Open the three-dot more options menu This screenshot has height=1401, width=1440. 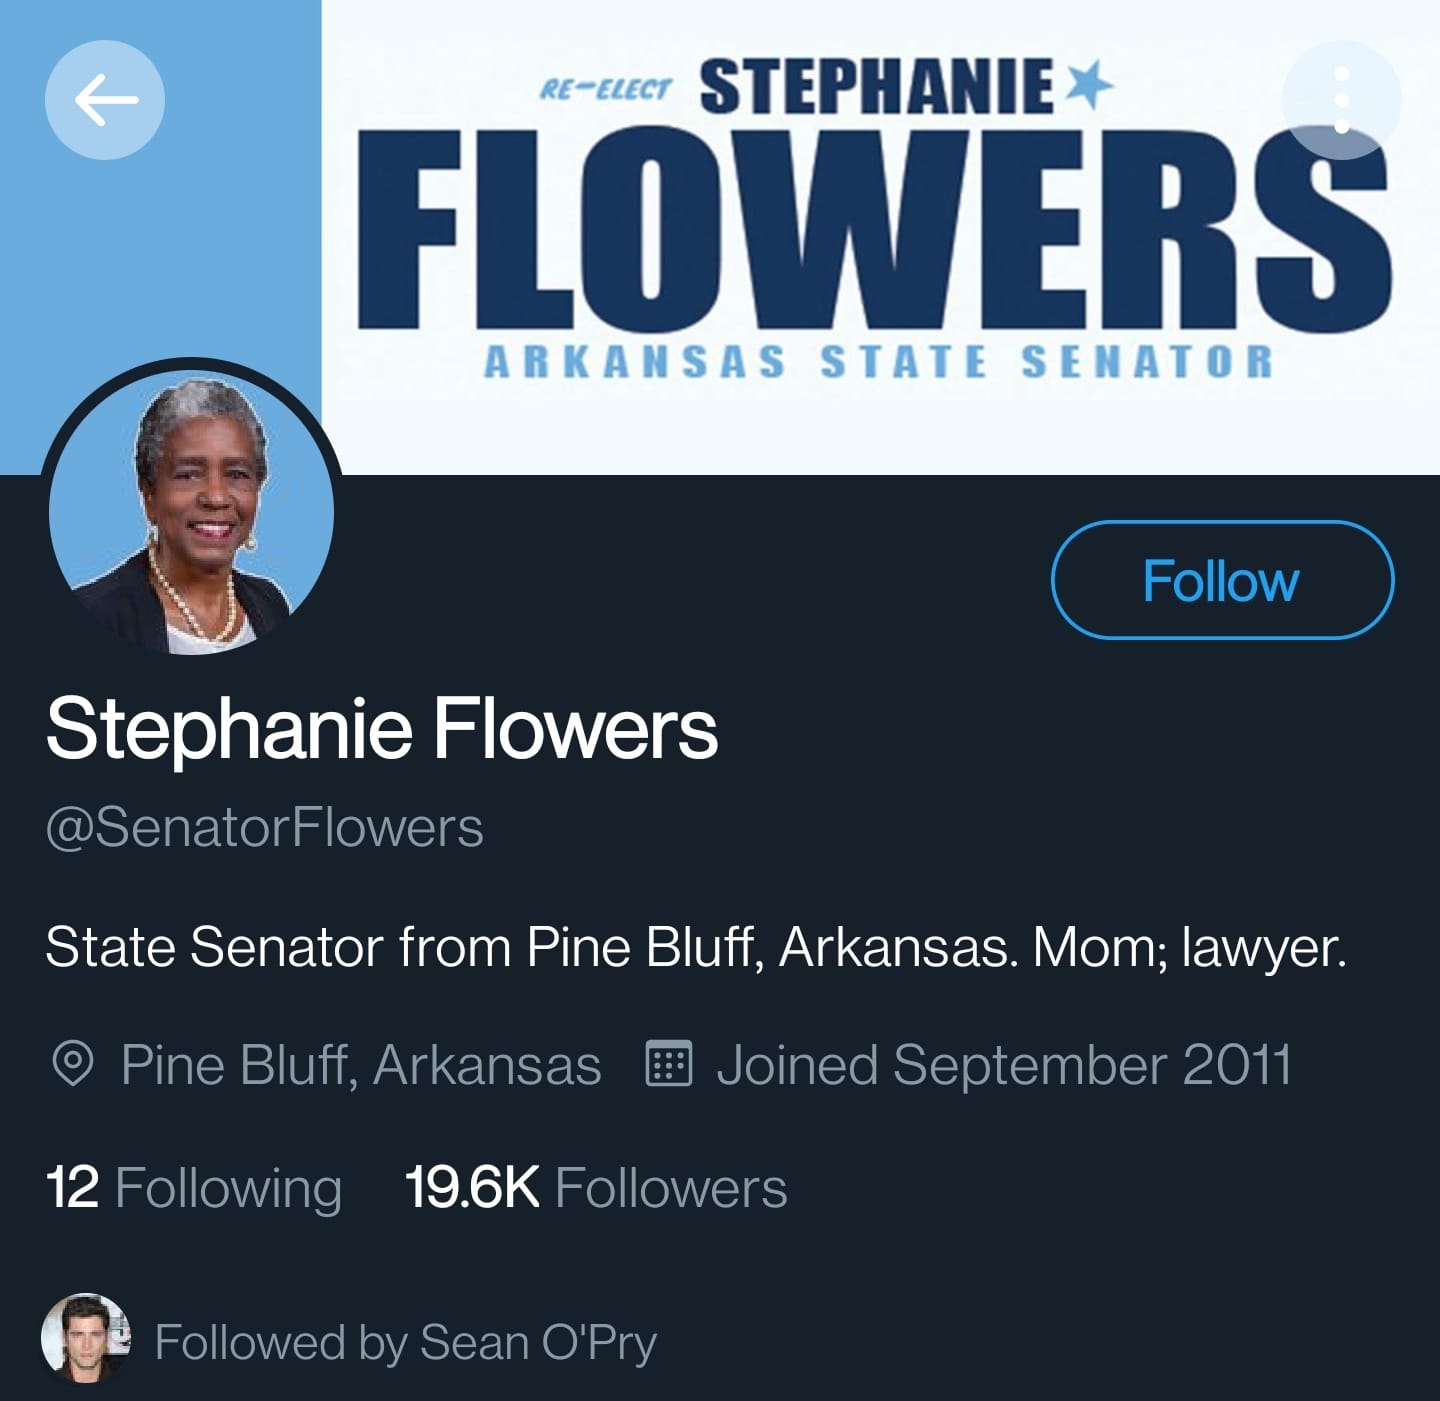pyautogui.click(x=1341, y=99)
